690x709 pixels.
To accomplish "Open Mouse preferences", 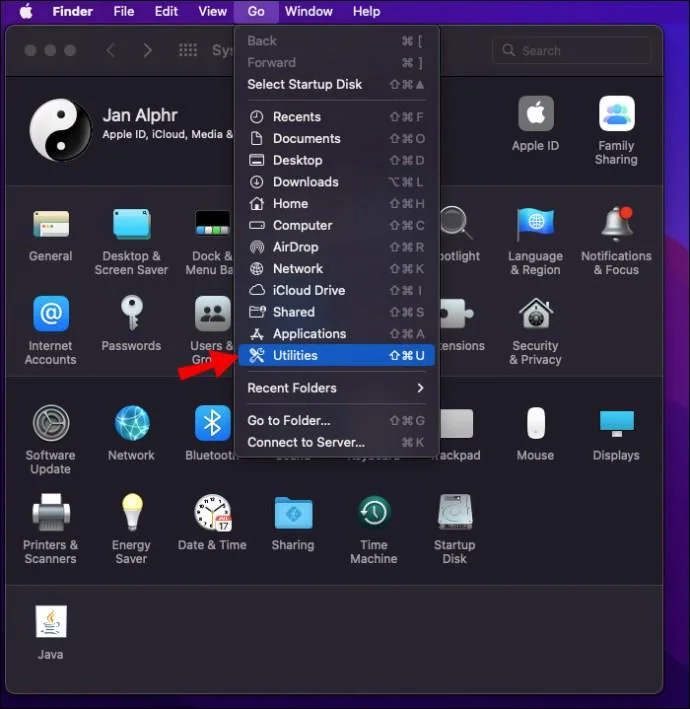I will pos(535,433).
